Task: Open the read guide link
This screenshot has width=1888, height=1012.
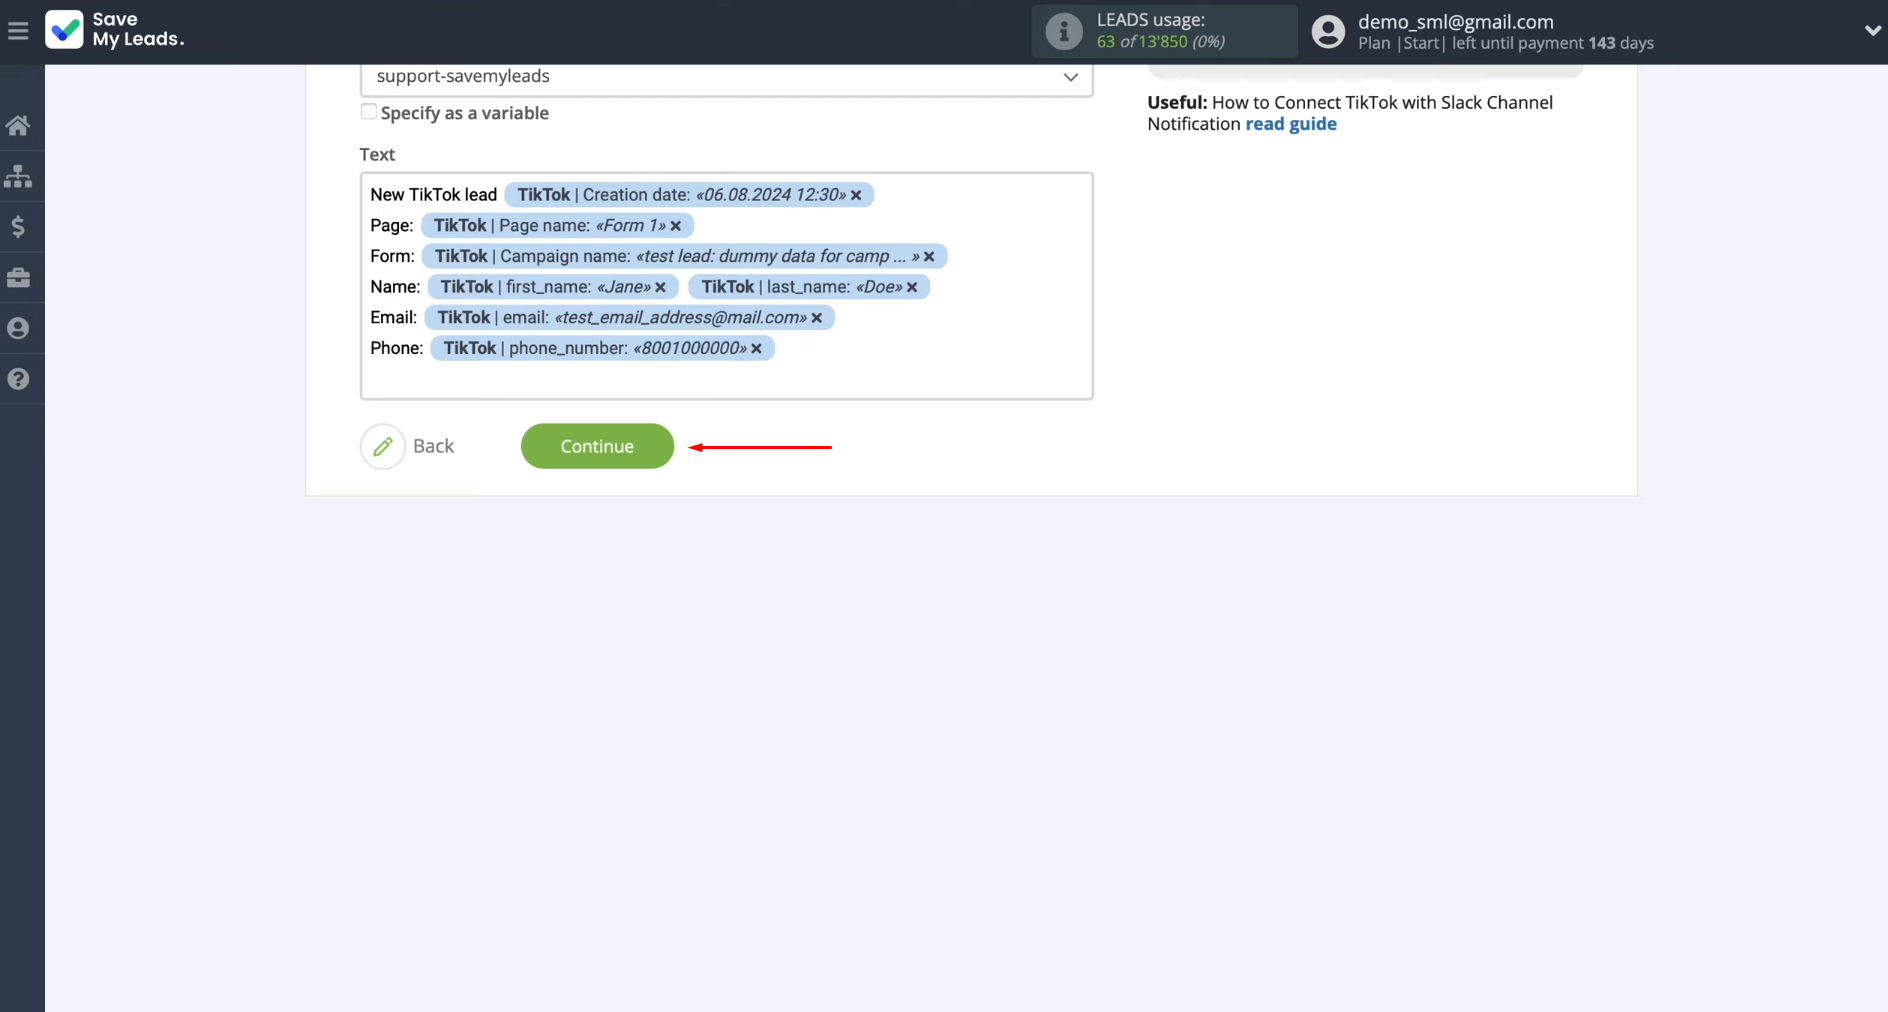Action: 1291,124
